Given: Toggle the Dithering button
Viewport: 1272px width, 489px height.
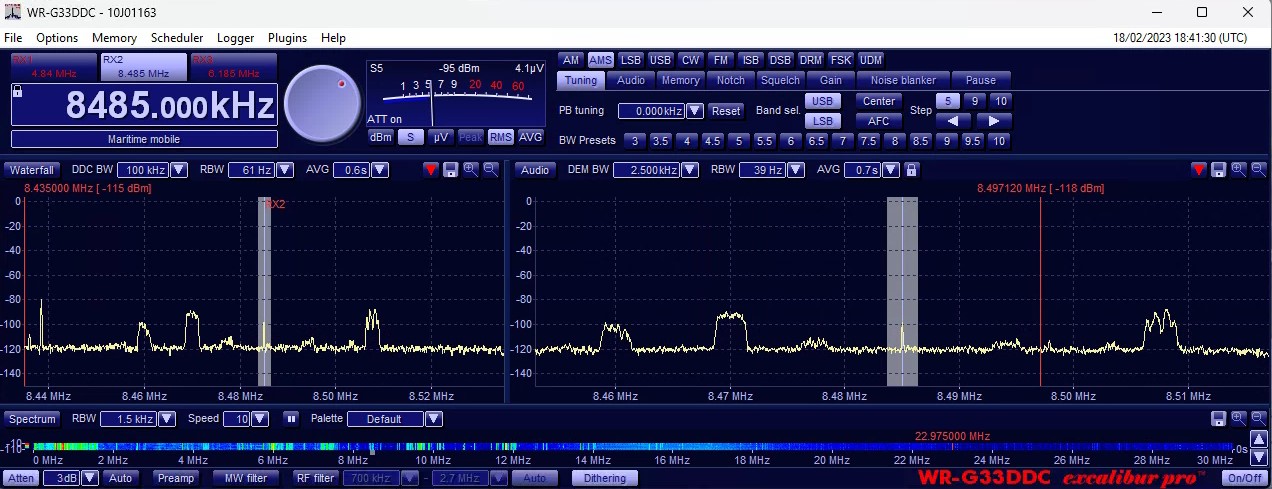Looking at the screenshot, I should tap(605, 478).
